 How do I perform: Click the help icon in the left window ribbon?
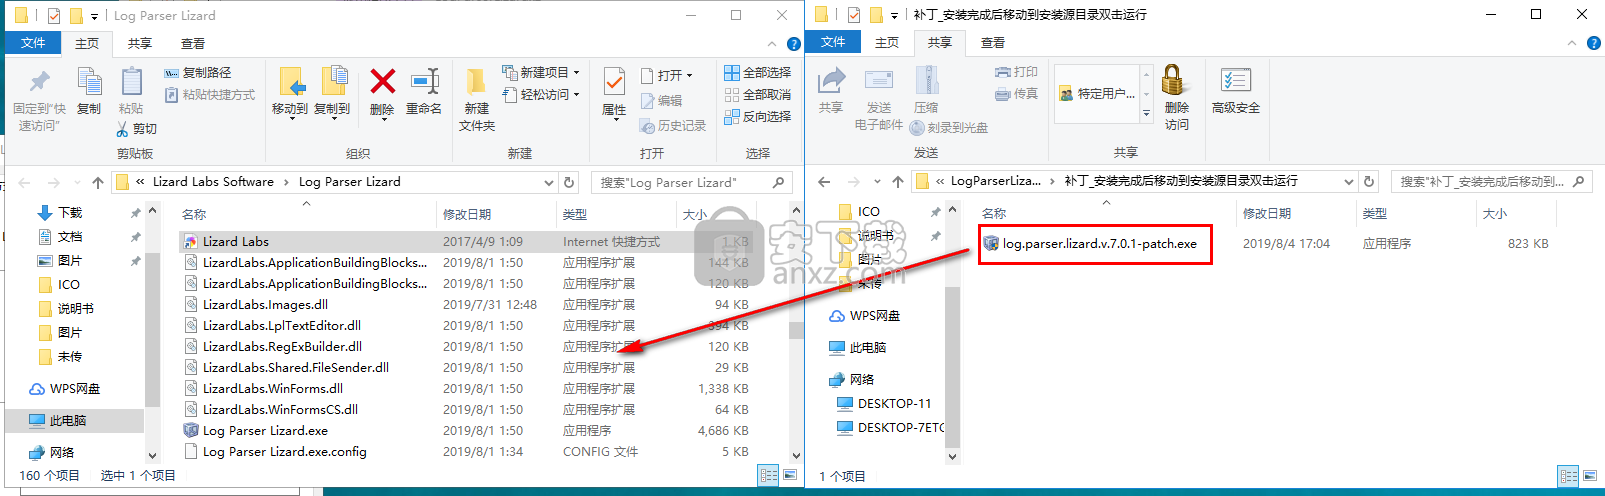pyautogui.click(x=794, y=44)
